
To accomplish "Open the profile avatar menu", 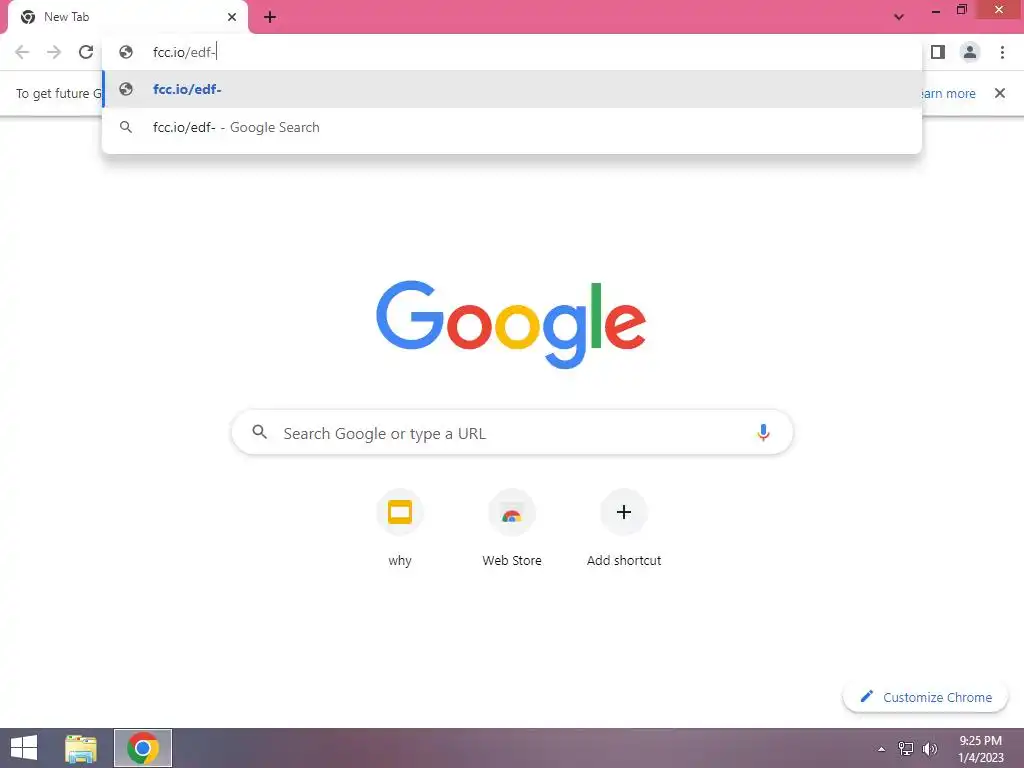I will tap(970, 52).
